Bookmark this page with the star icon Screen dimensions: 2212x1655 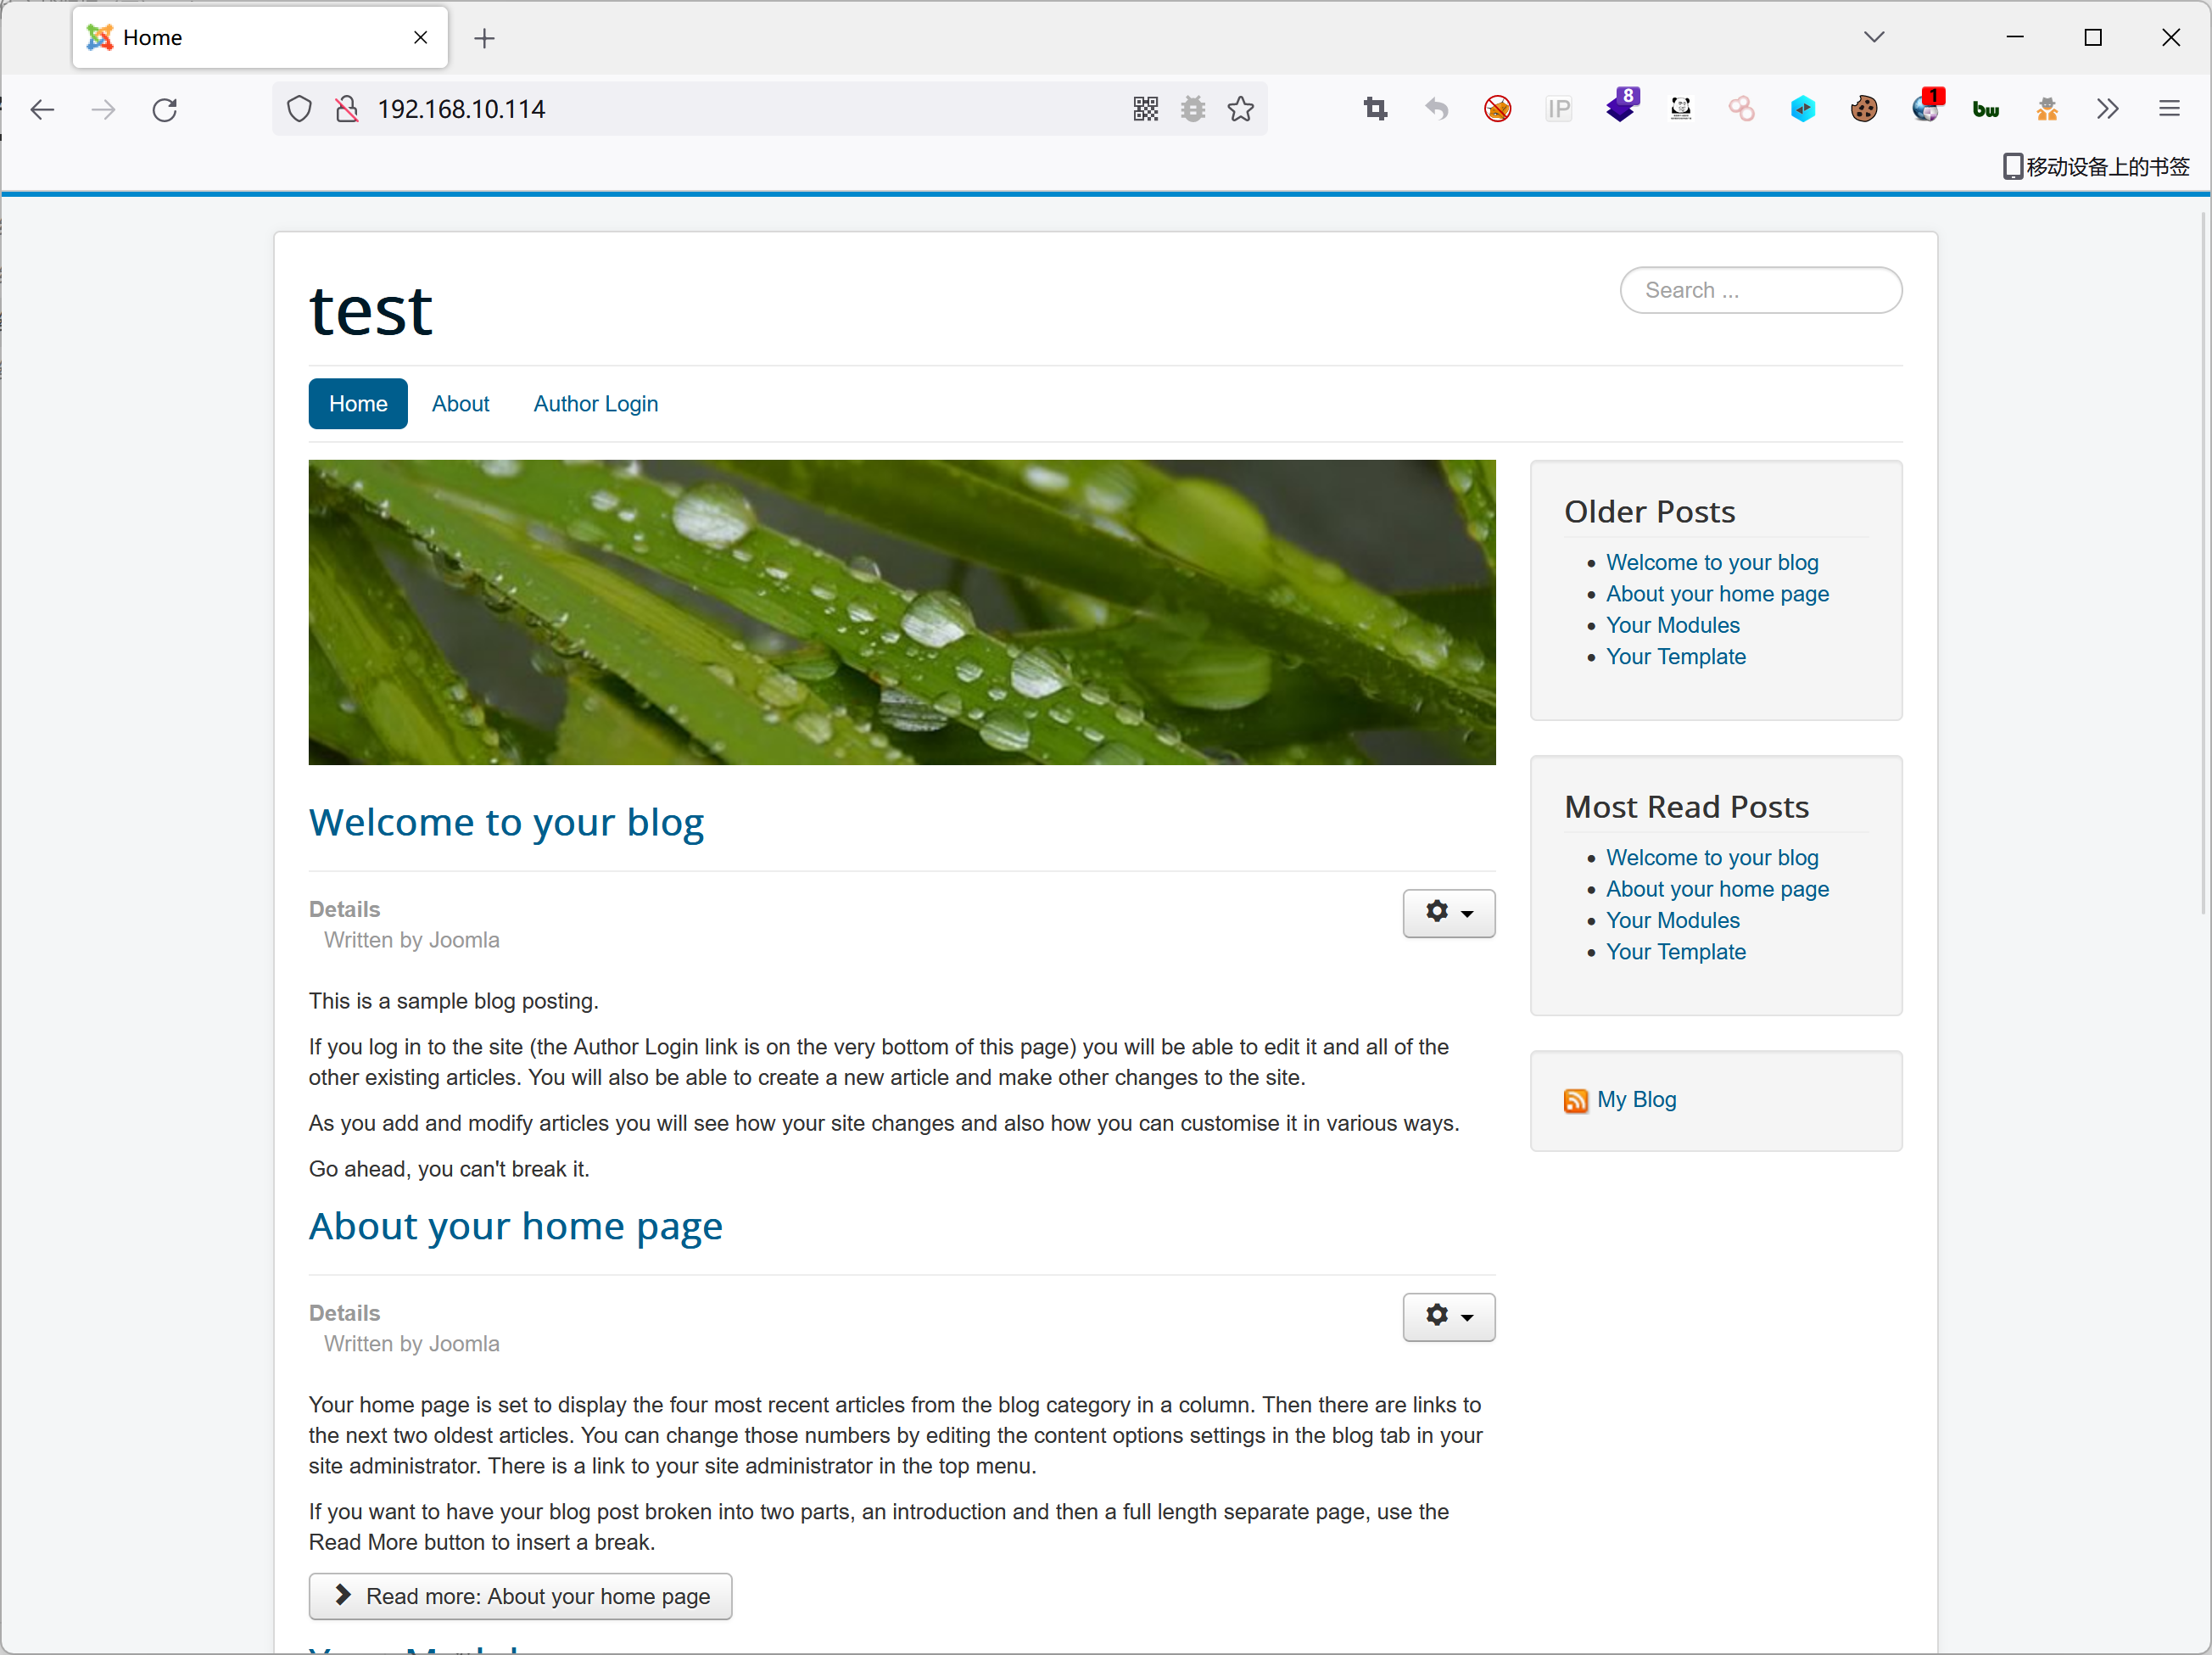pyautogui.click(x=1240, y=109)
